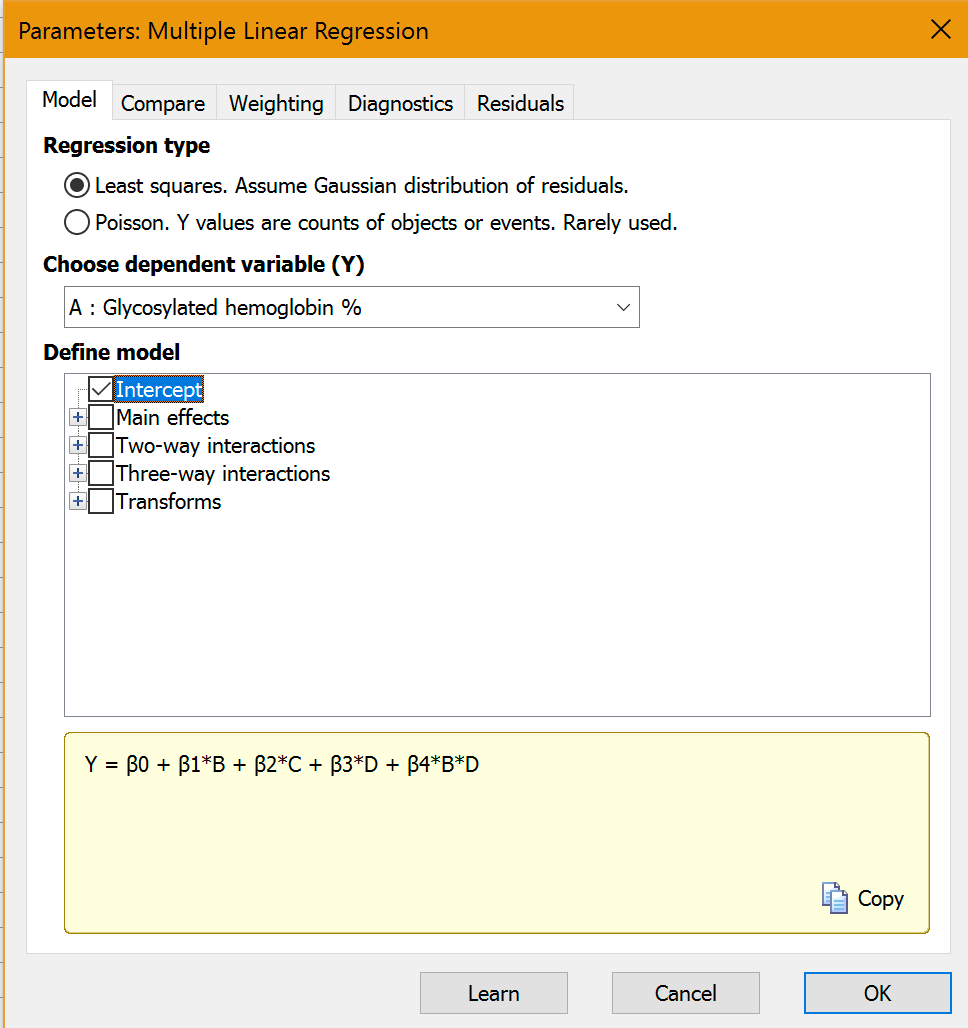Go to the Diagnostics tab
This screenshot has height=1028, width=968.
click(400, 104)
